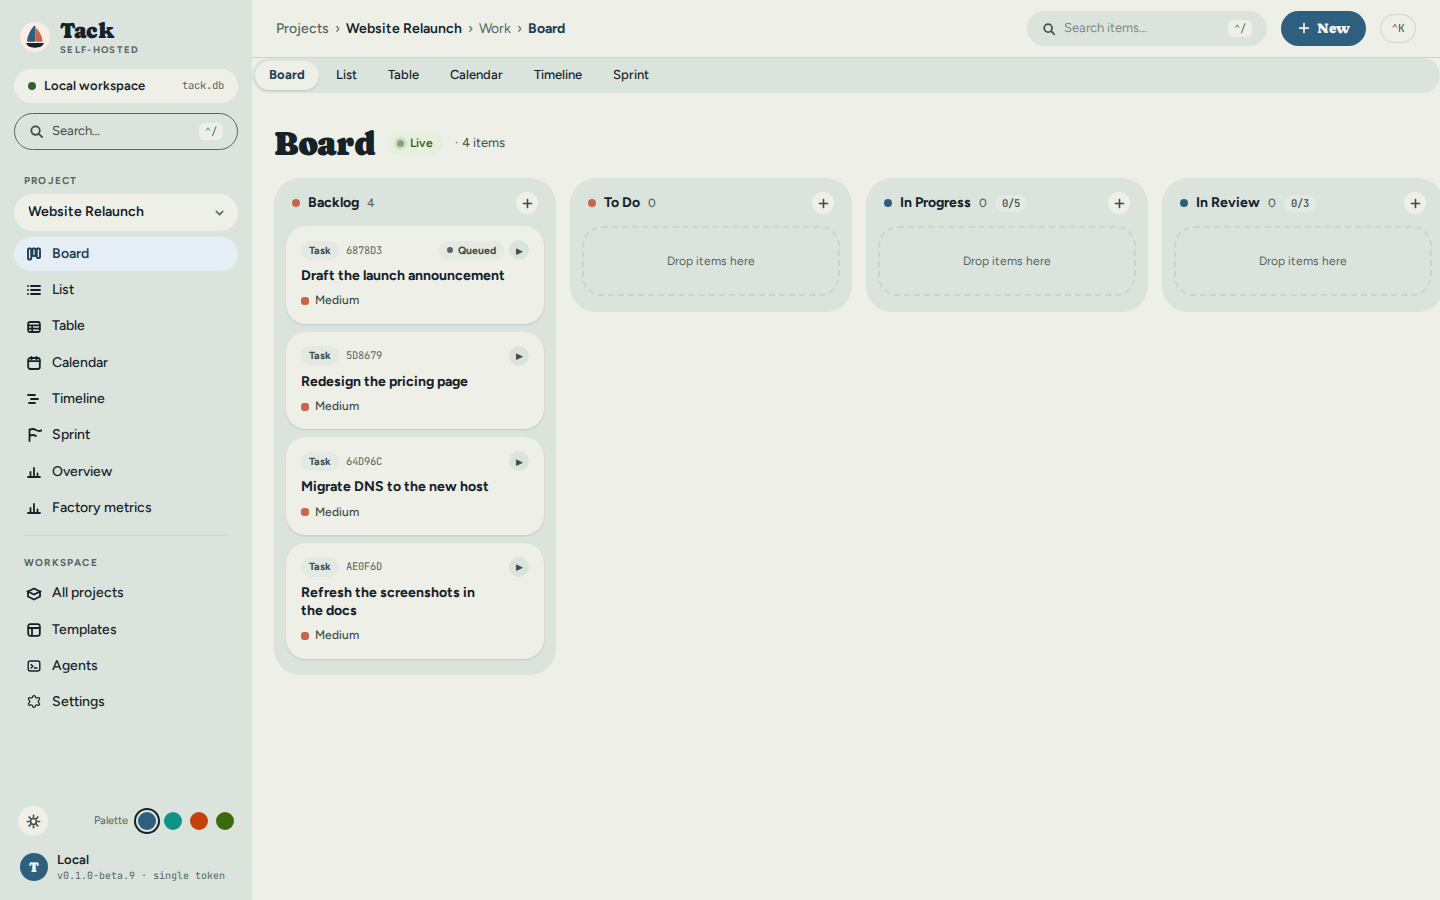This screenshot has width=1440, height=900.
Task: Add an item to the In Review column
Action: 1415,203
